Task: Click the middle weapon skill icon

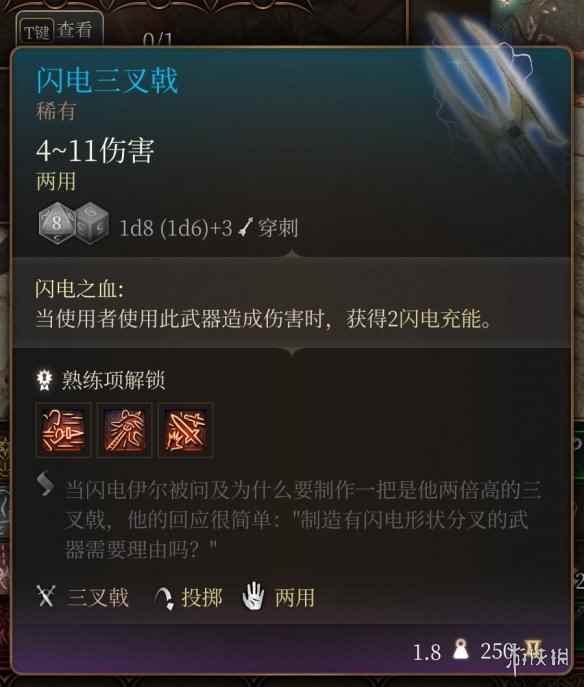Action: coord(124,430)
